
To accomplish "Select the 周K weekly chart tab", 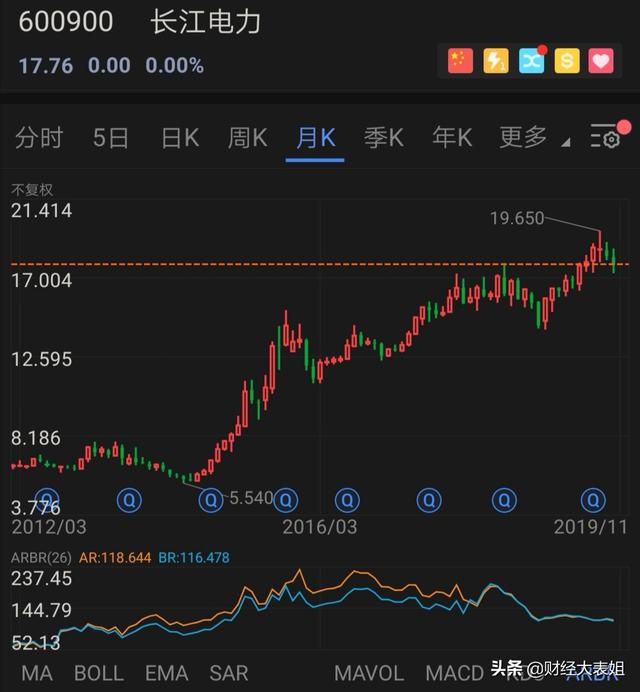I will tap(248, 138).
